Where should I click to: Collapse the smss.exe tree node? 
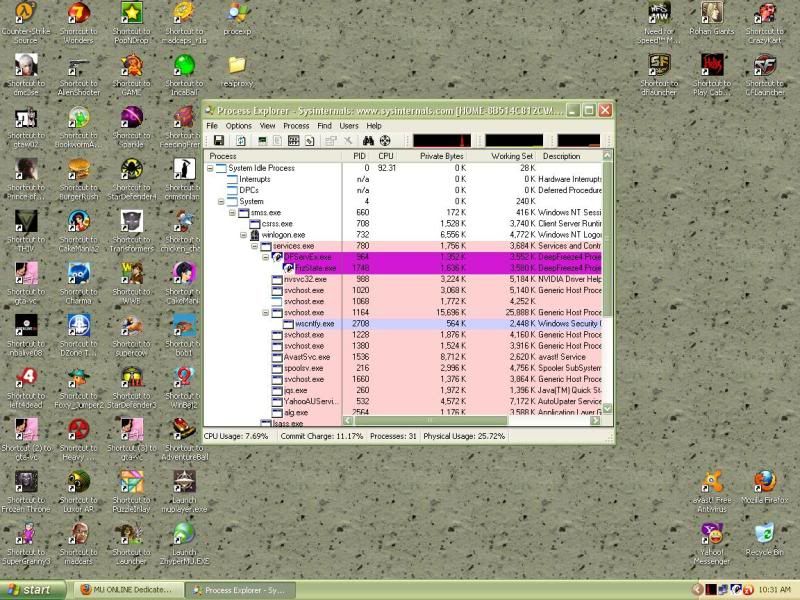[x=233, y=213]
